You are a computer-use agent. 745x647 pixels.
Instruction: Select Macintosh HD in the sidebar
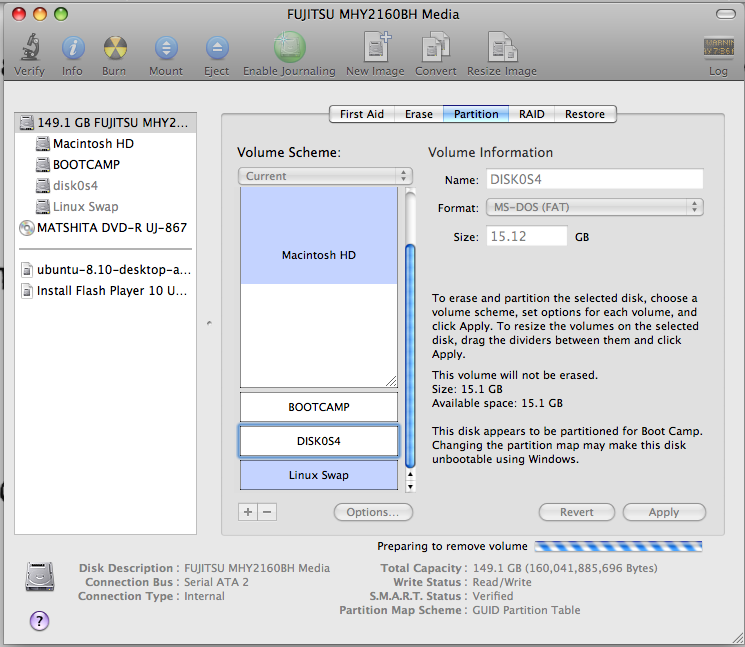105,143
